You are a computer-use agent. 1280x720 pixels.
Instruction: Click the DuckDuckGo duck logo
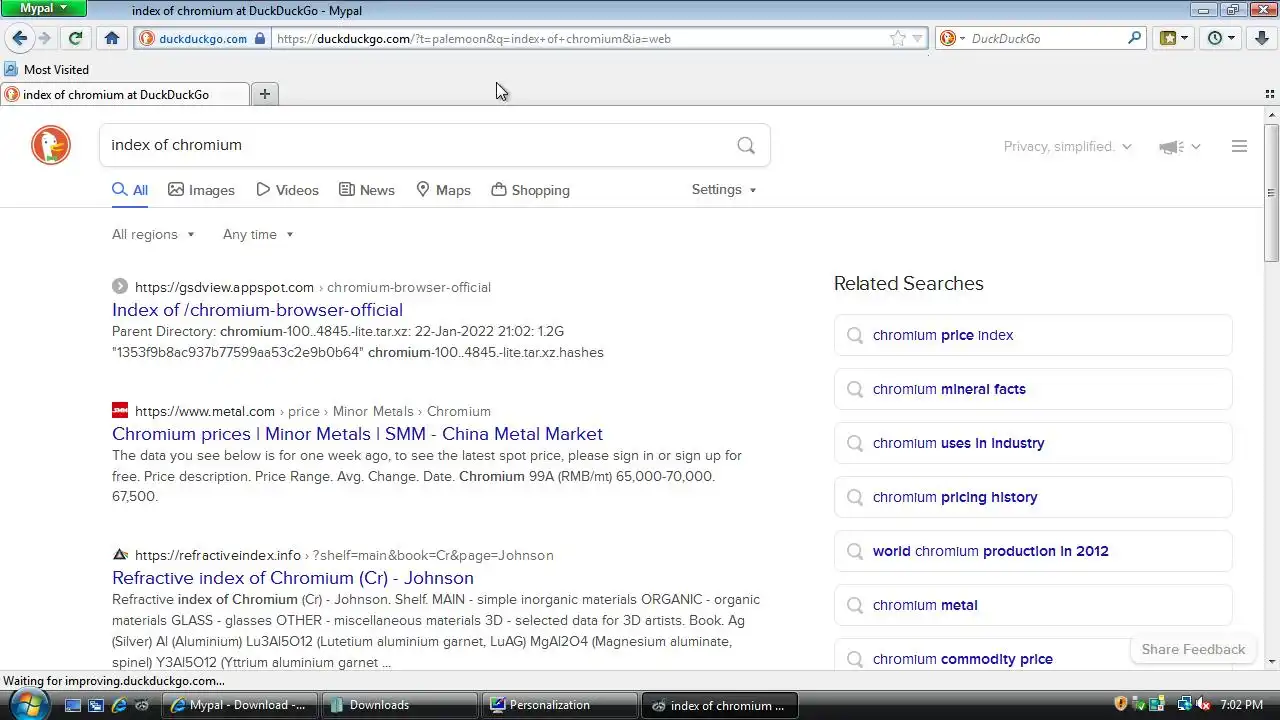point(51,146)
